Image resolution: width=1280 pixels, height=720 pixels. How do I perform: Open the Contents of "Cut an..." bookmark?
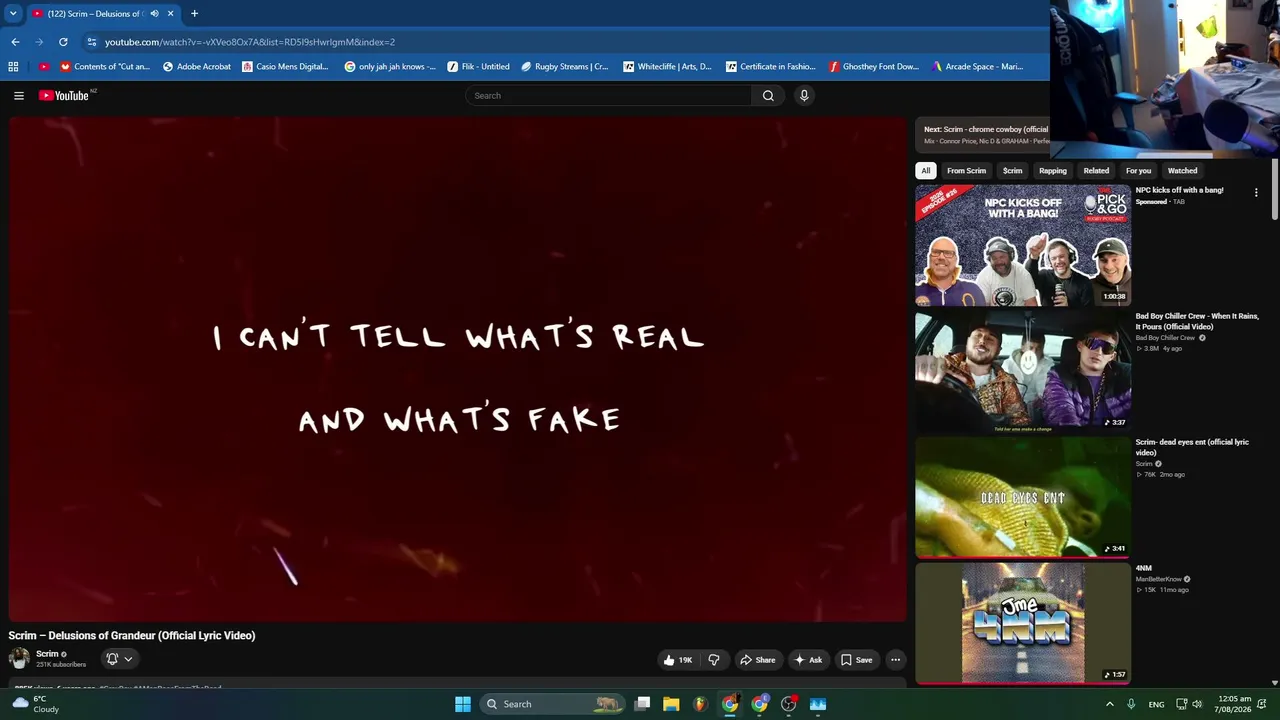pyautogui.click(x=106, y=67)
